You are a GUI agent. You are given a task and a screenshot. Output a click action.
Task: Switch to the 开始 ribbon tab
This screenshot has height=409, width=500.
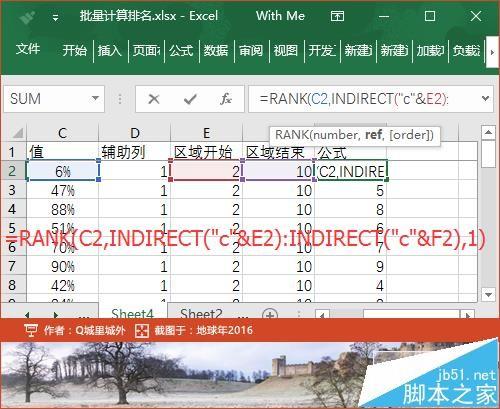click(x=74, y=50)
